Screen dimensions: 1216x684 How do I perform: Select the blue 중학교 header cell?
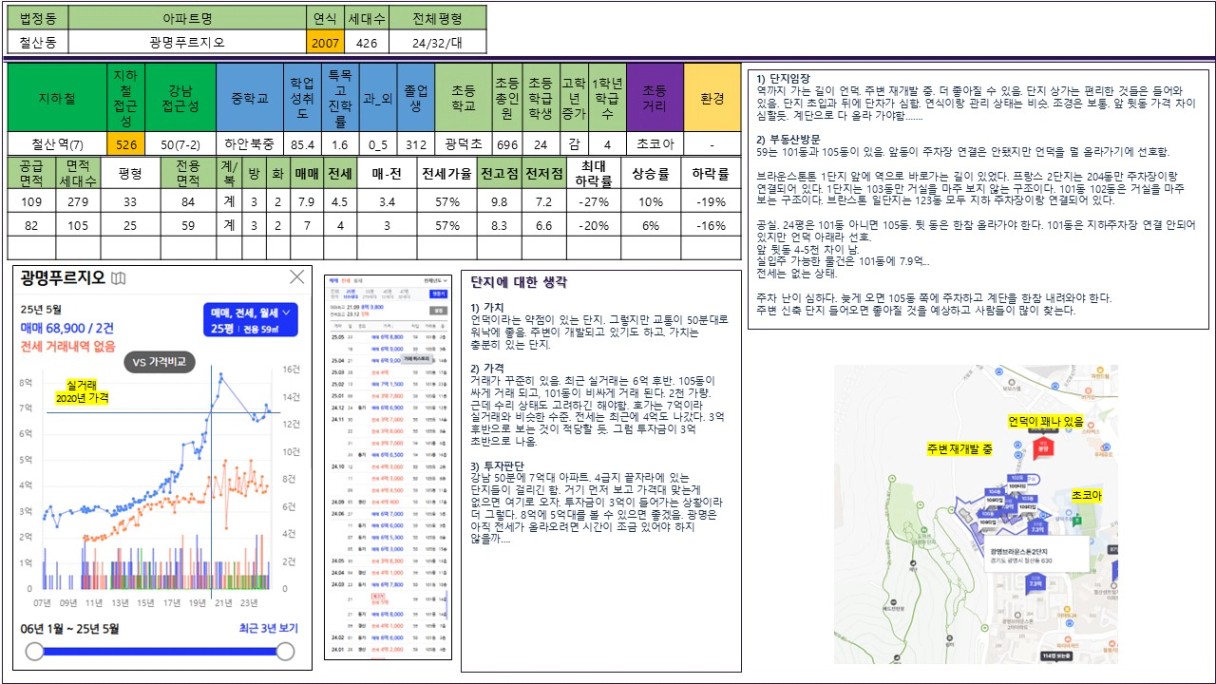[249, 99]
